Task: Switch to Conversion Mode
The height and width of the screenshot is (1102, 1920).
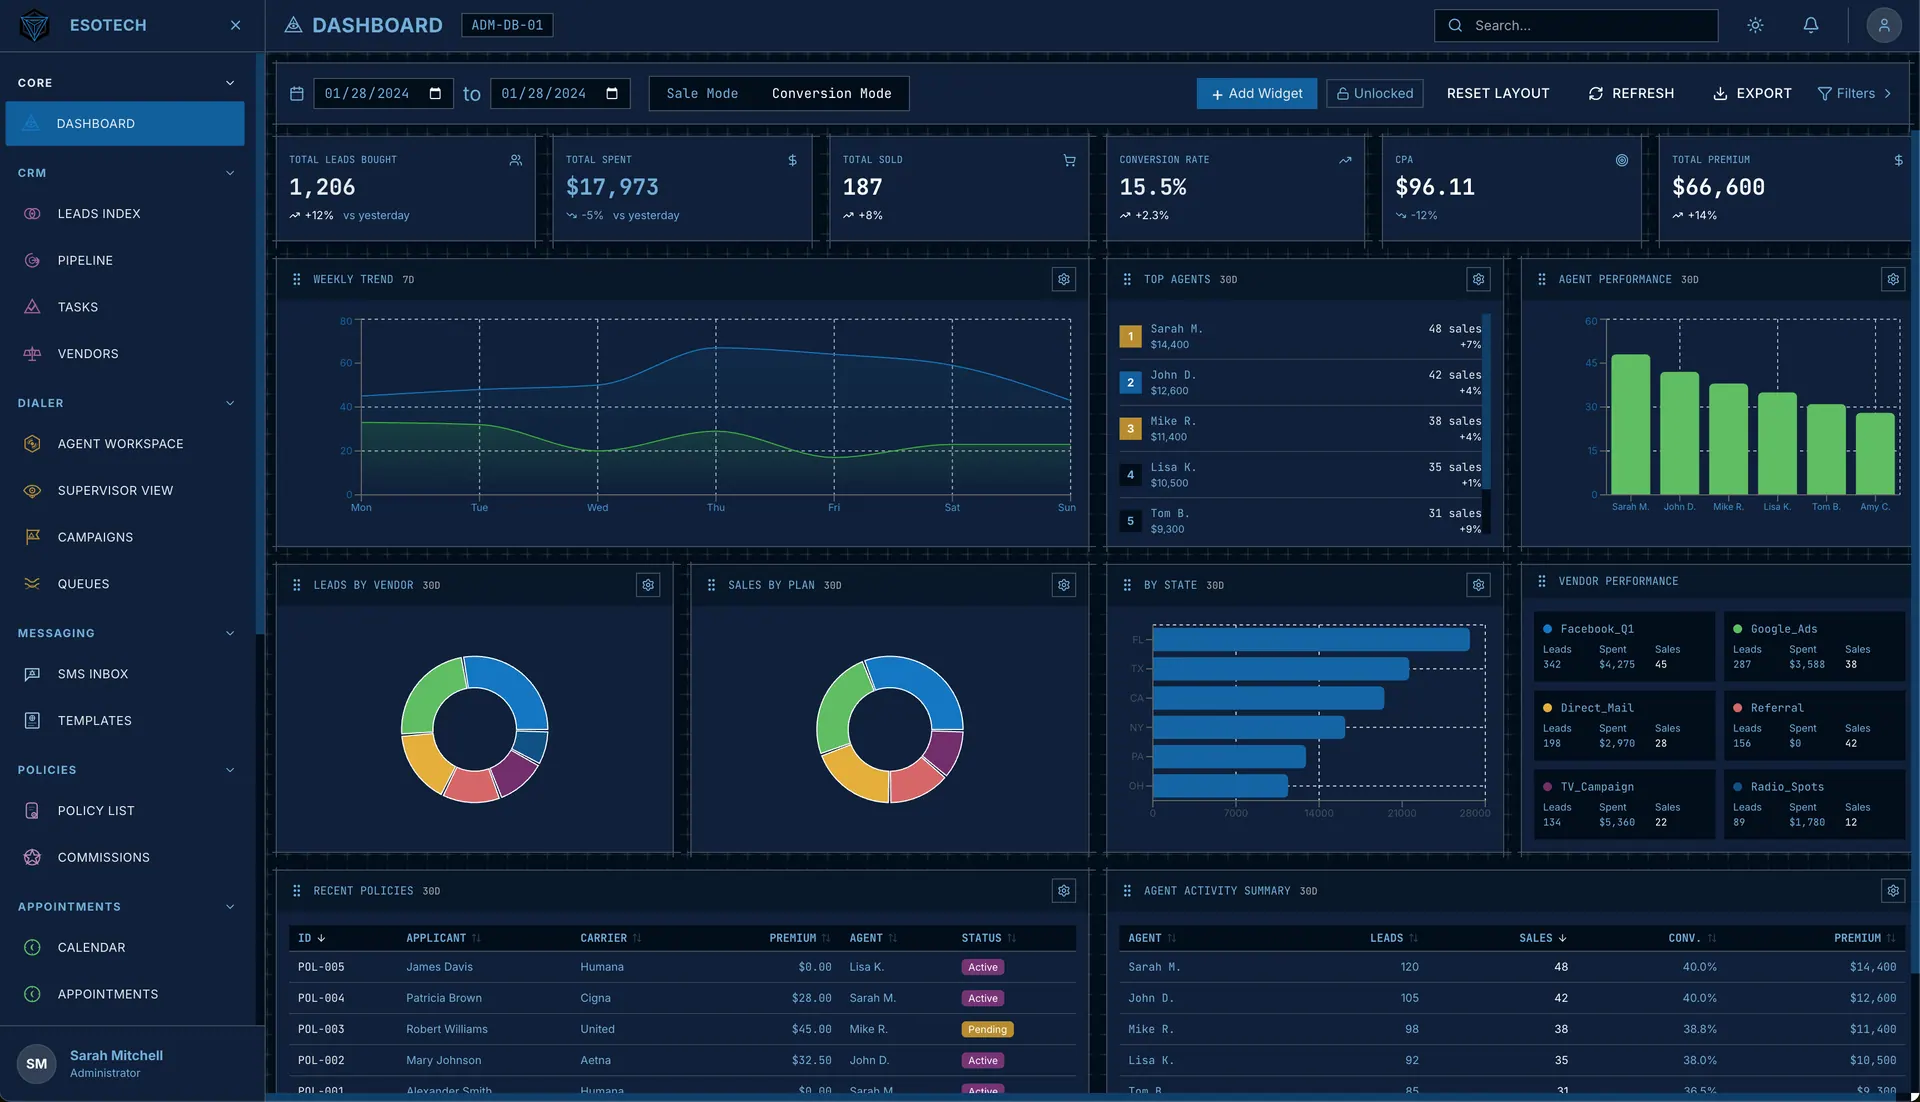Action: [831, 93]
